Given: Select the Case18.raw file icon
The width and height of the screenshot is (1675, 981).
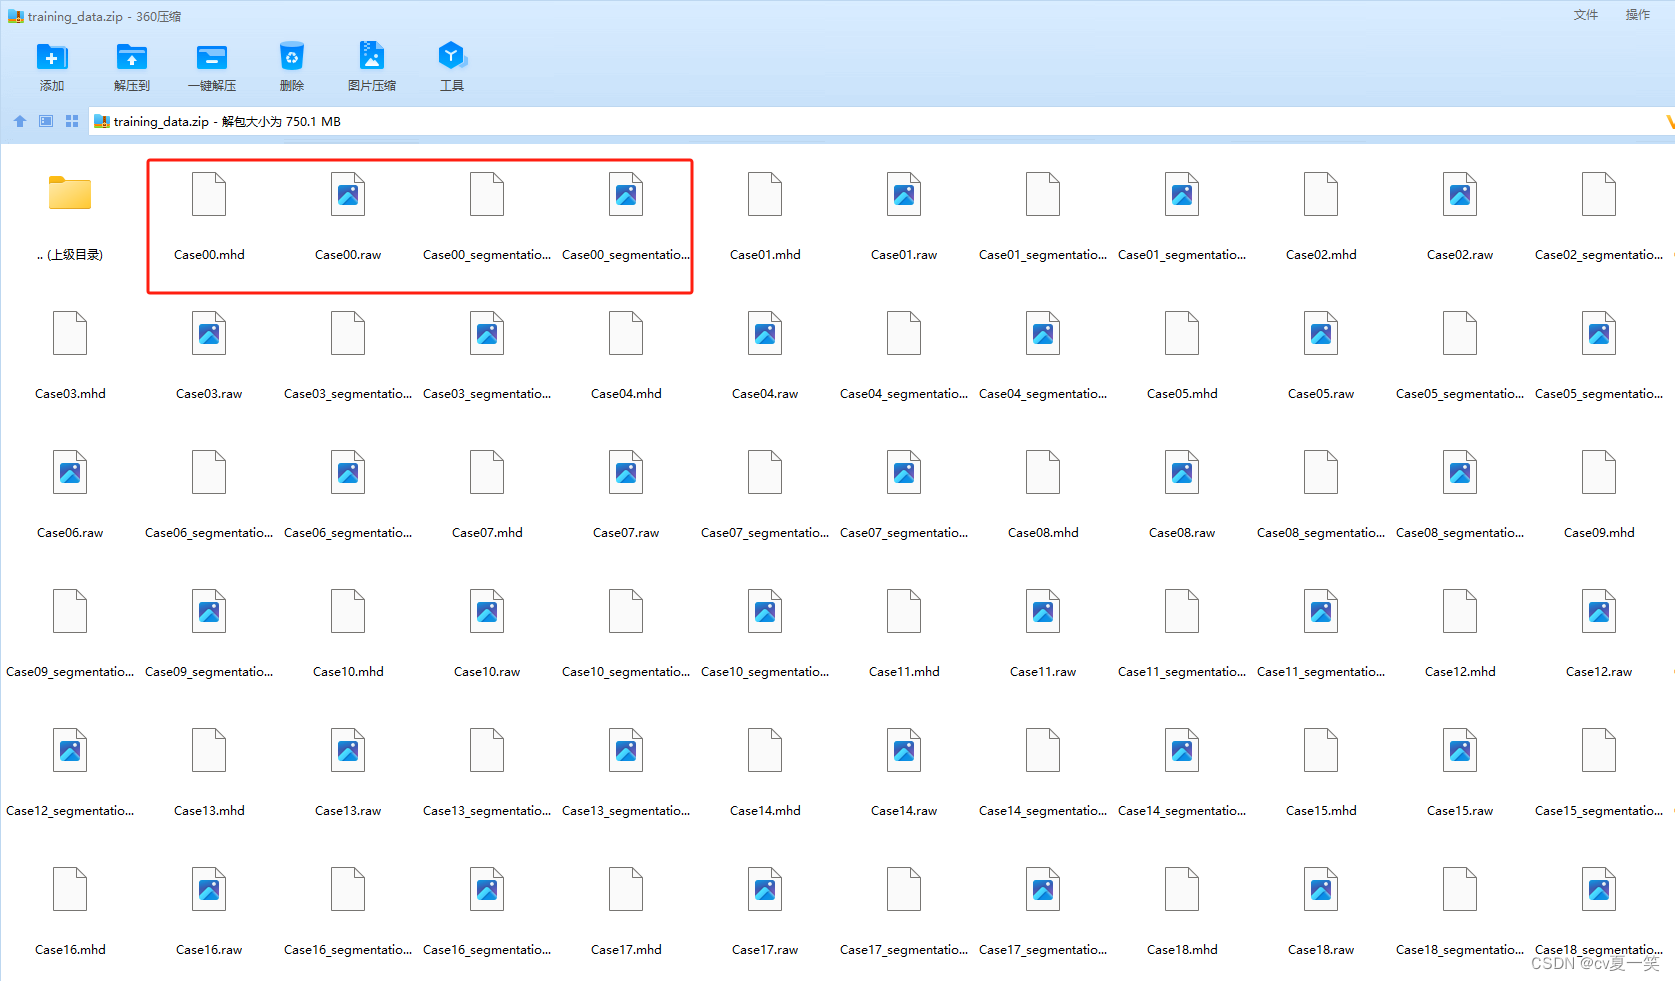Looking at the screenshot, I should coord(1321,889).
